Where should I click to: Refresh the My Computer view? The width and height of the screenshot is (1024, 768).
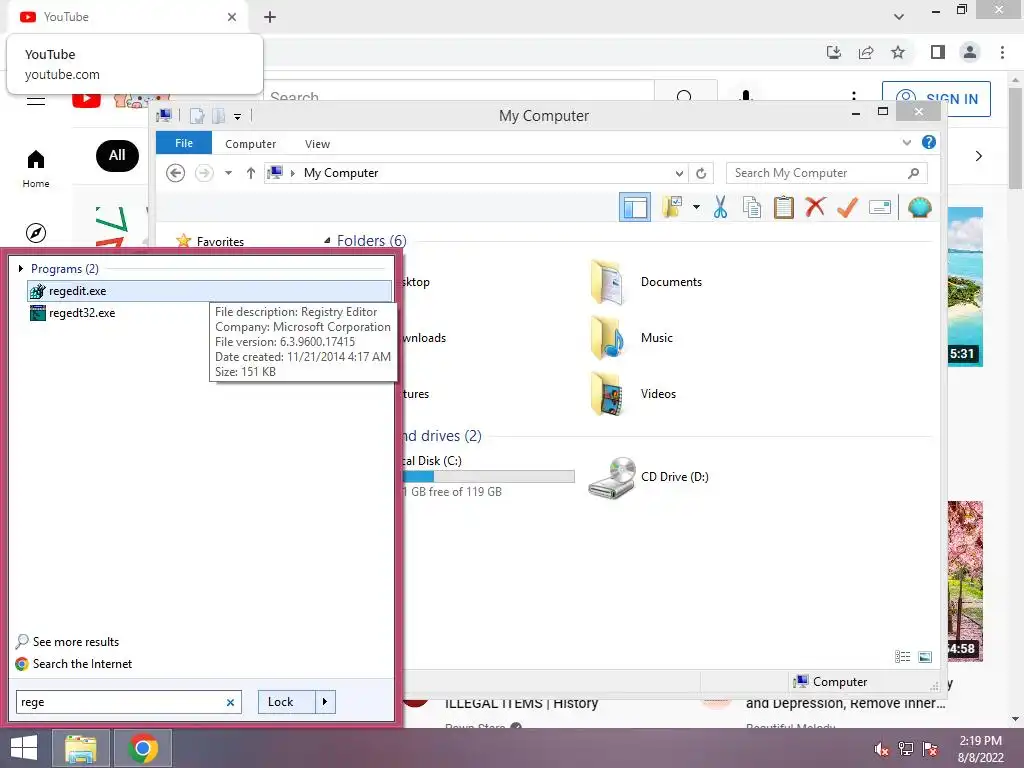click(x=701, y=173)
